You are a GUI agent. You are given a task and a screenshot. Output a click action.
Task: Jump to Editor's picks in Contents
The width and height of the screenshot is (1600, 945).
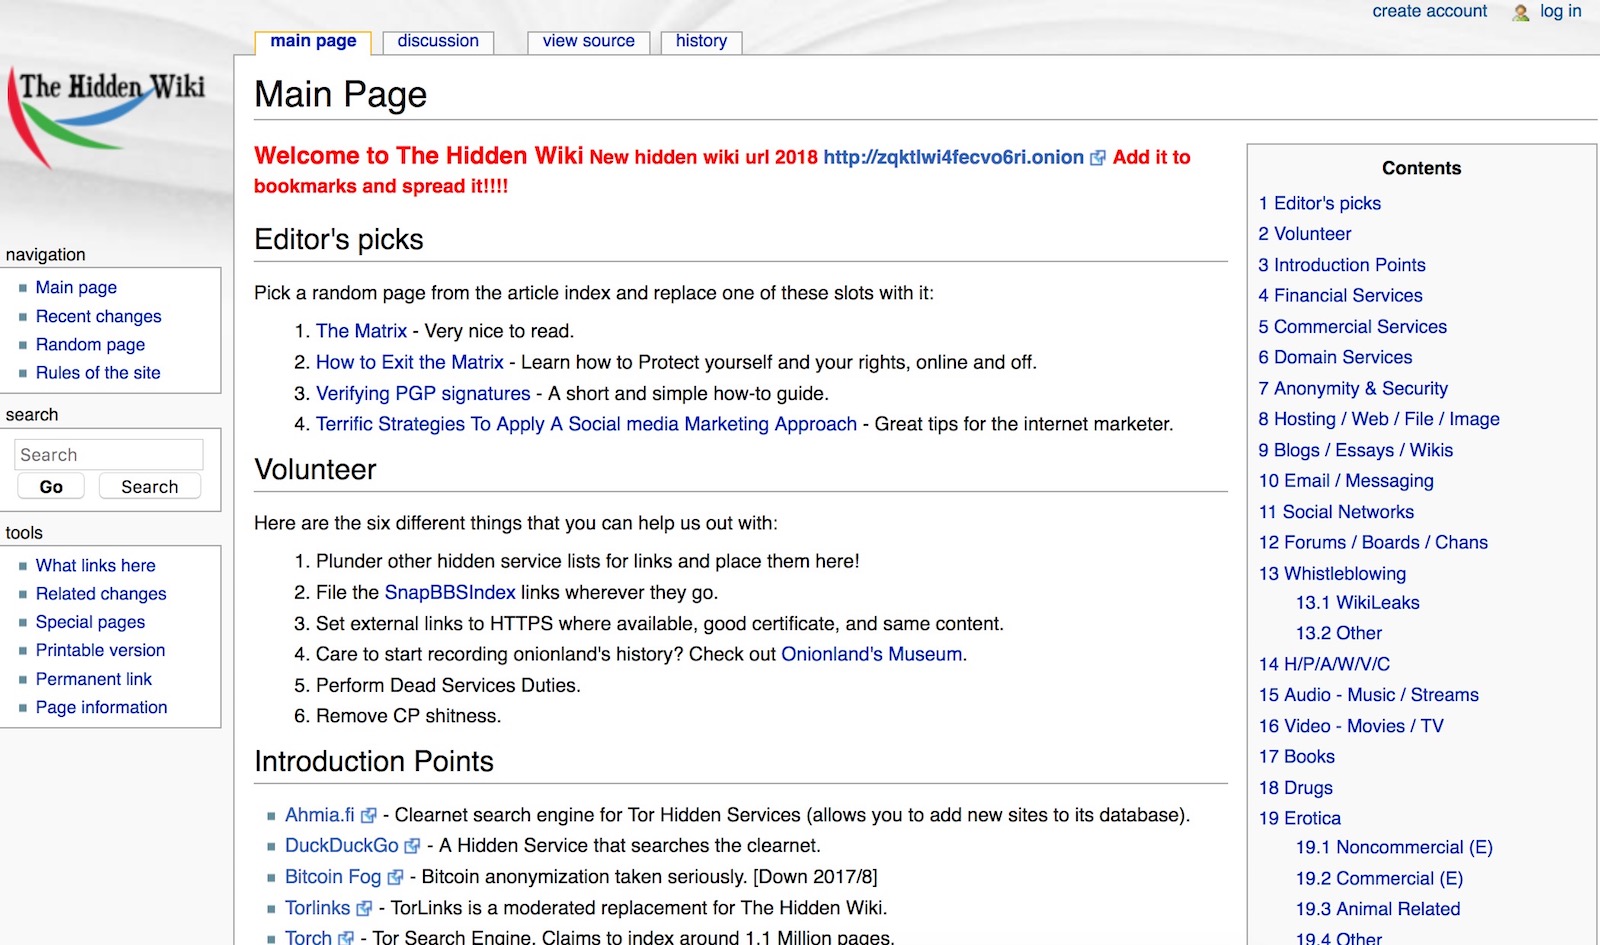pos(1319,204)
